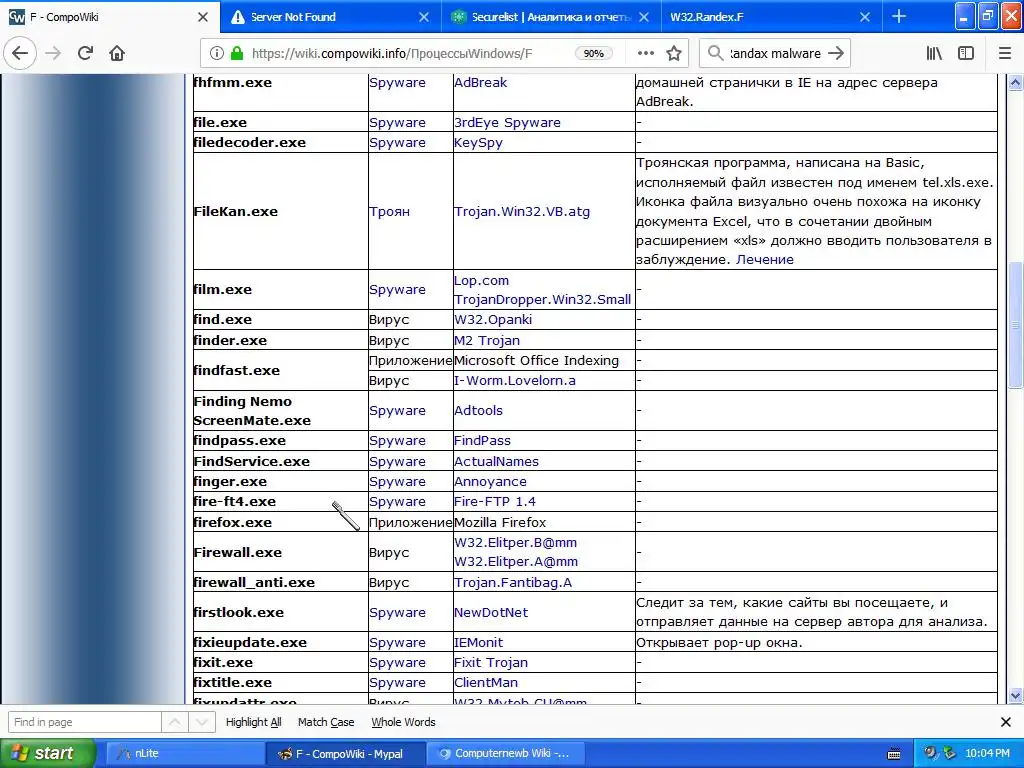Toggle the sidebar view icon

point(966,54)
